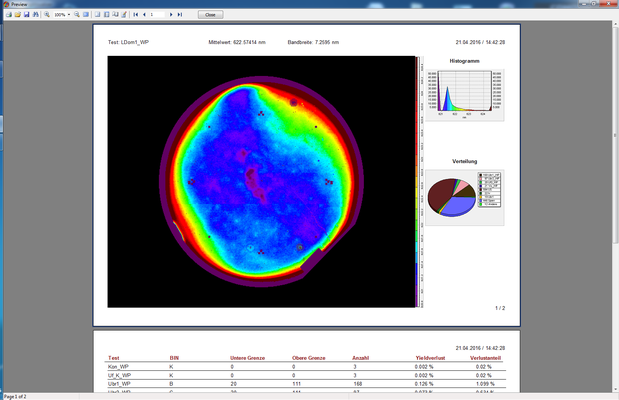Go to the previous page

pyautogui.click(x=145, y=15)
